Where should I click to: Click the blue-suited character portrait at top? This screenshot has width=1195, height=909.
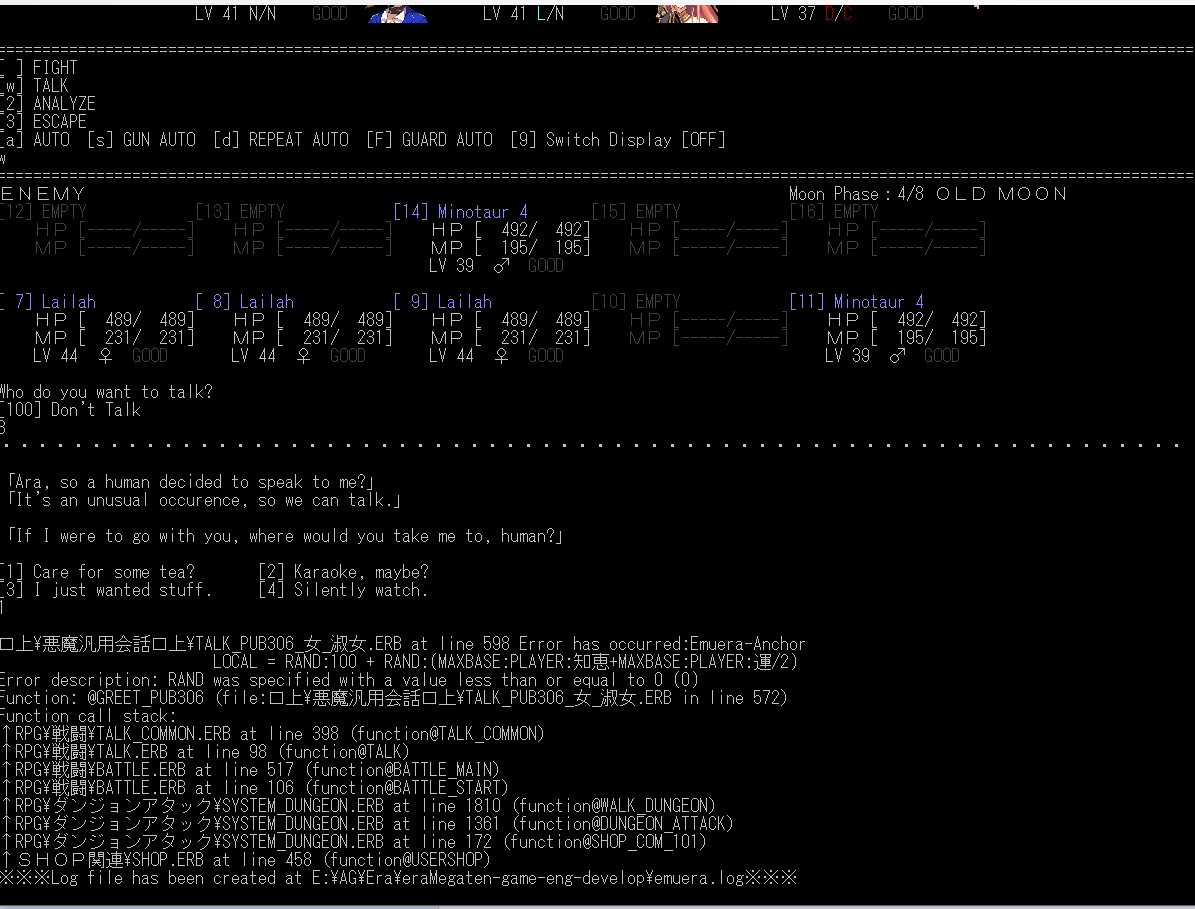[397, 11]
